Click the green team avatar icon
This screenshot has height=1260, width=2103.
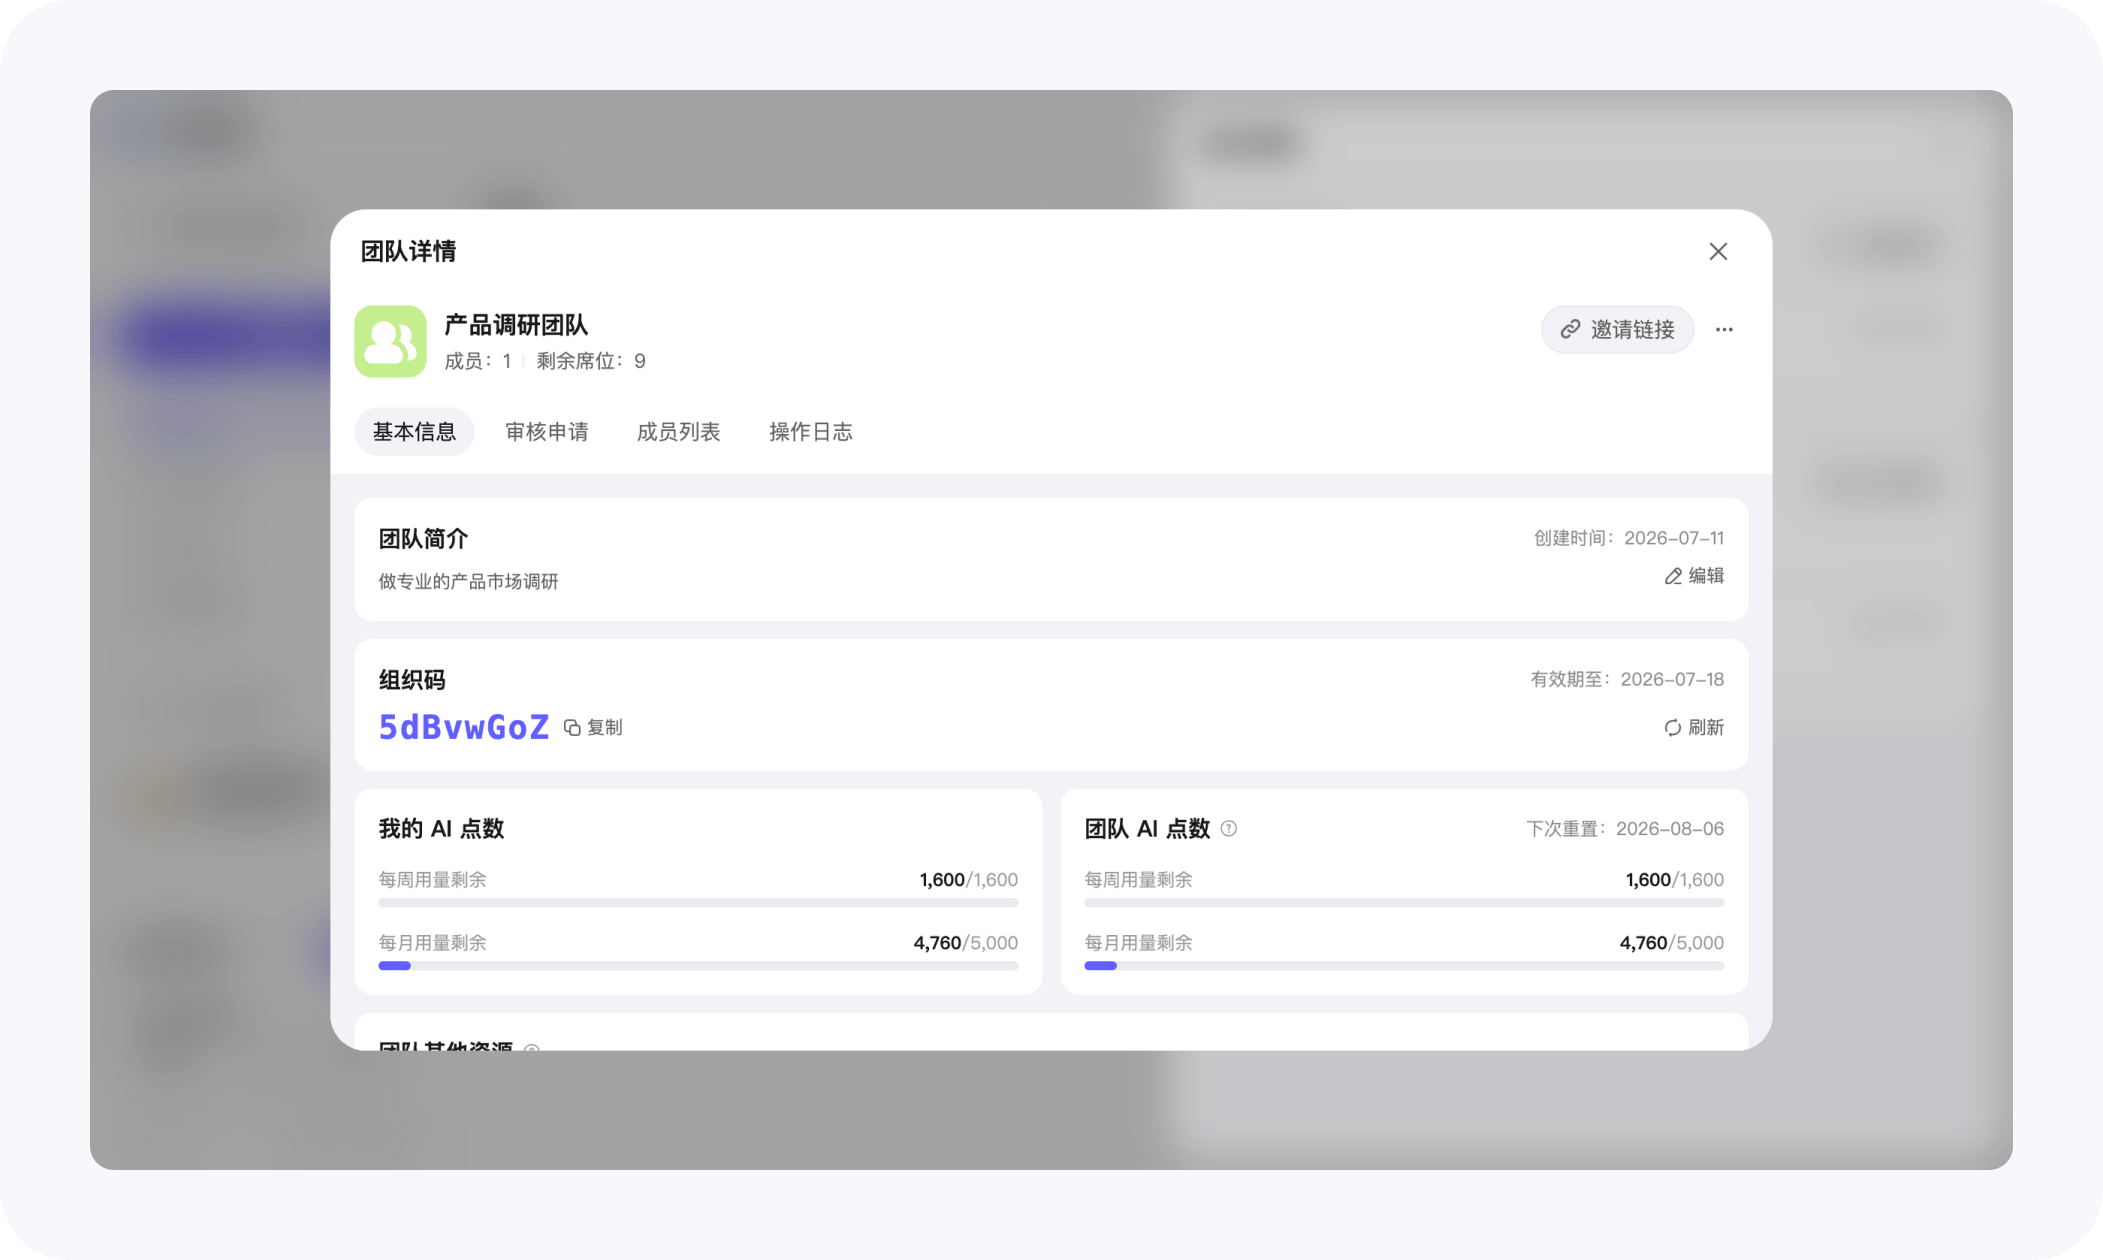(x=390, y=342)
